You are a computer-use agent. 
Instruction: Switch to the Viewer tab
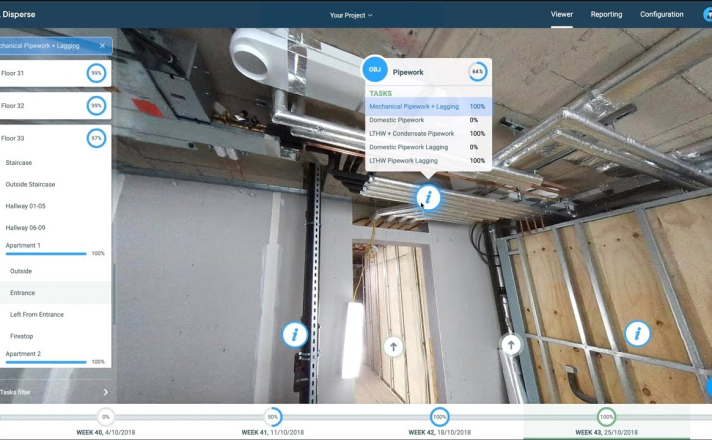coord(562,14)
